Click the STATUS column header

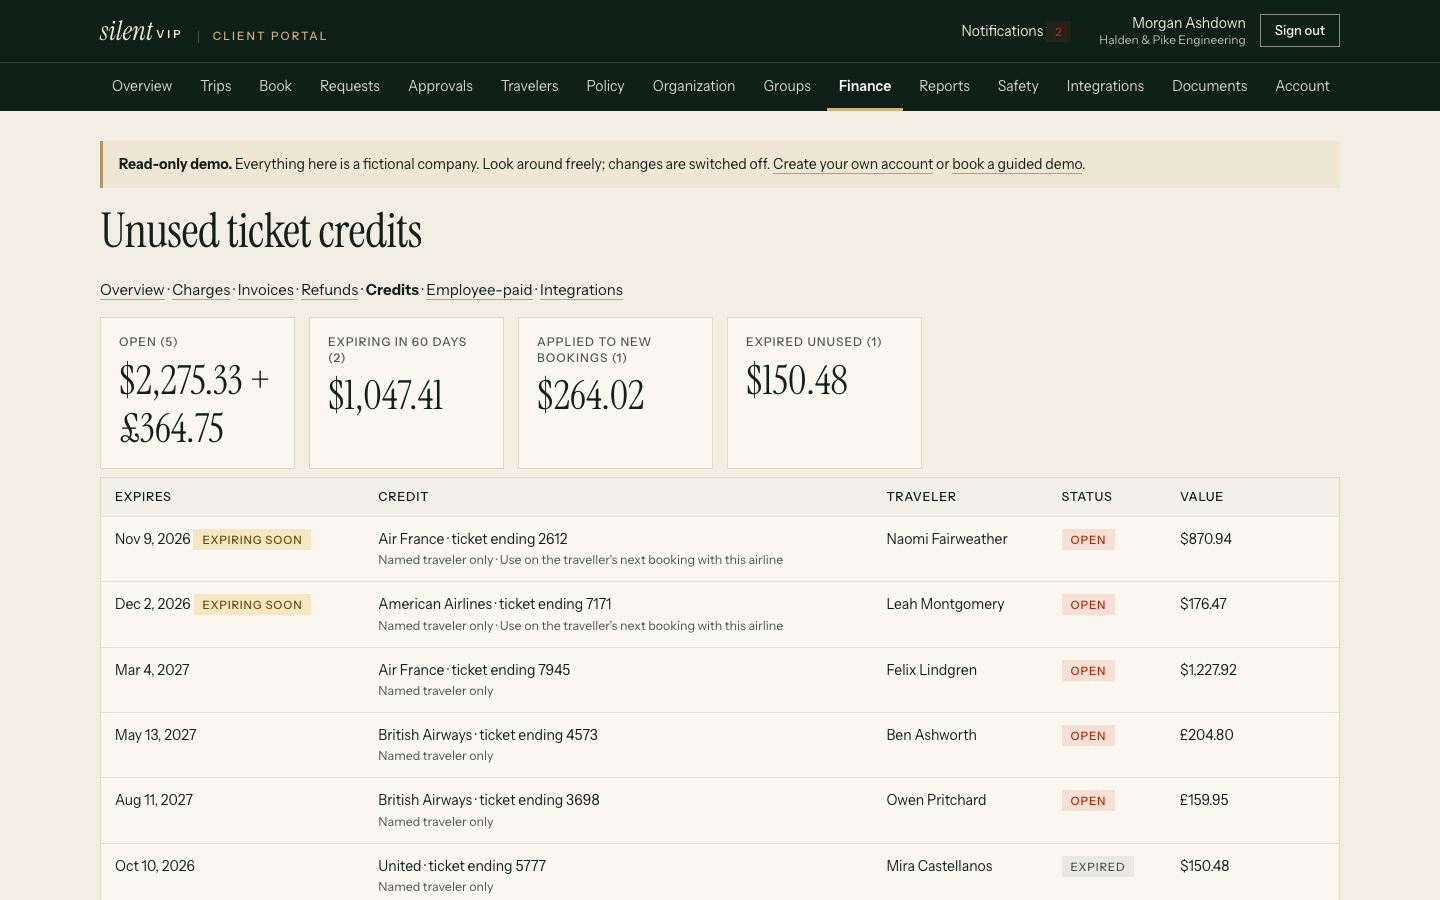pos(1087,497)
